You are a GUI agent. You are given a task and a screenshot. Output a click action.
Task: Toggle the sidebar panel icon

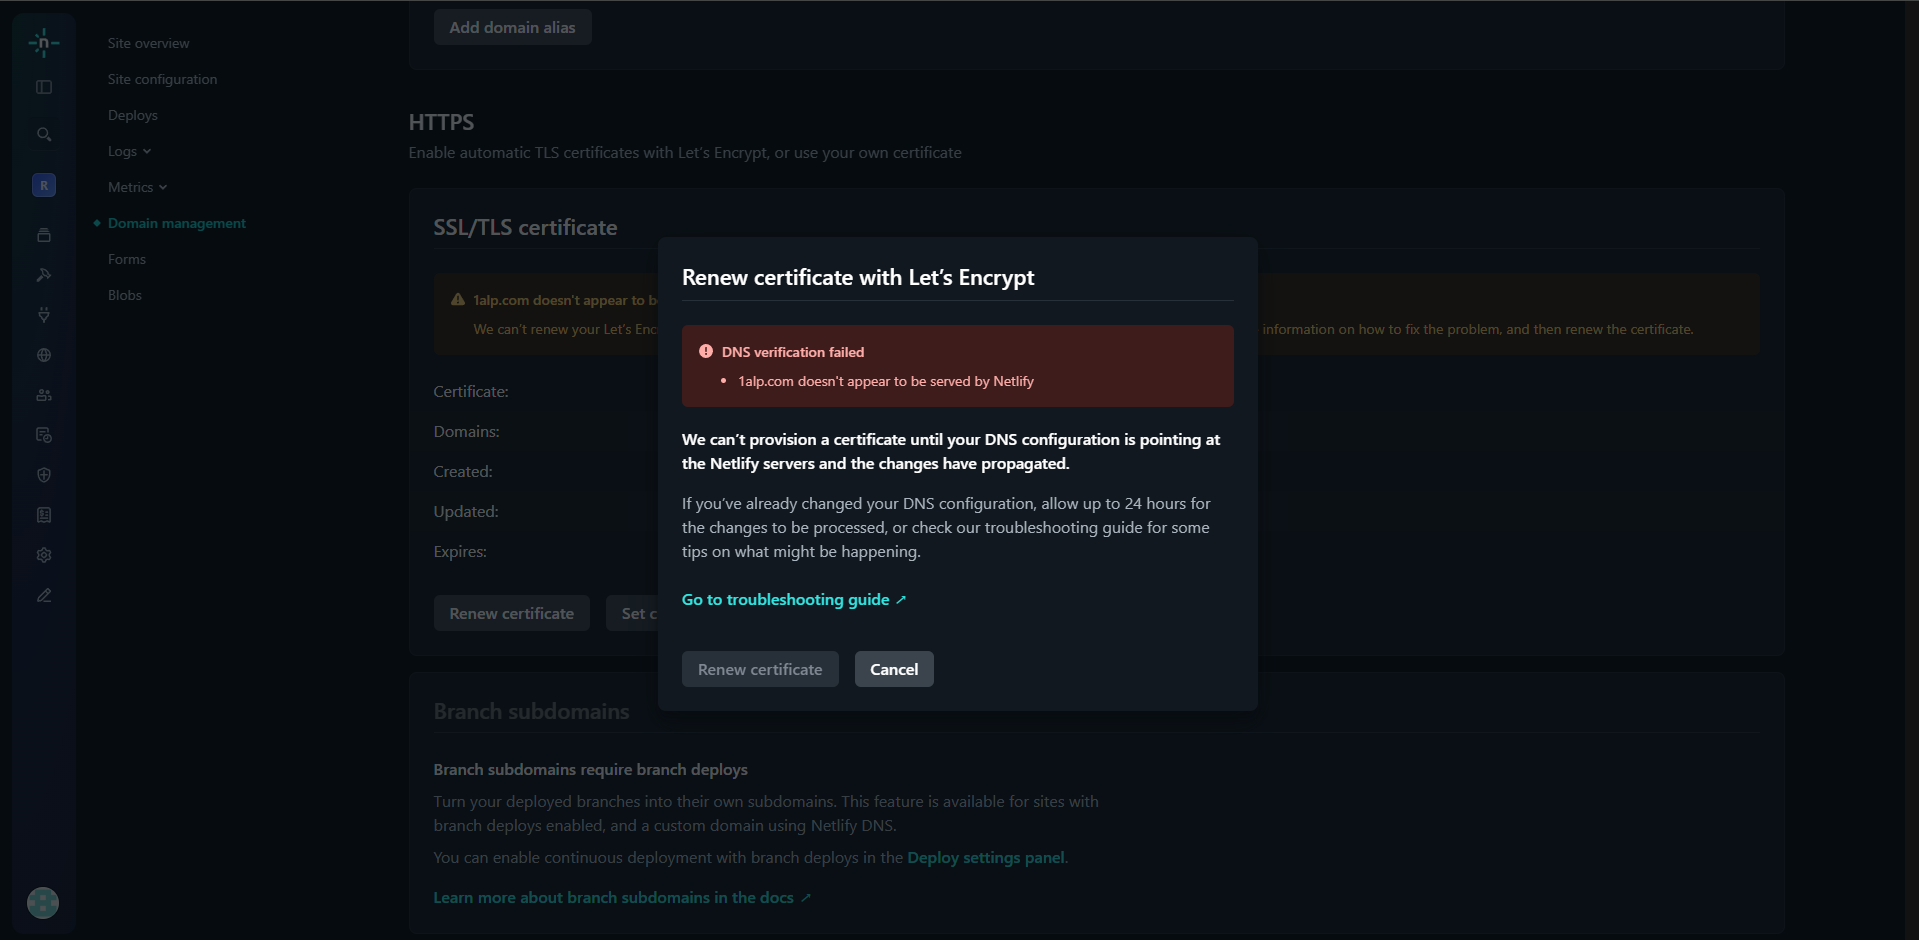click(x=44, y=87)
